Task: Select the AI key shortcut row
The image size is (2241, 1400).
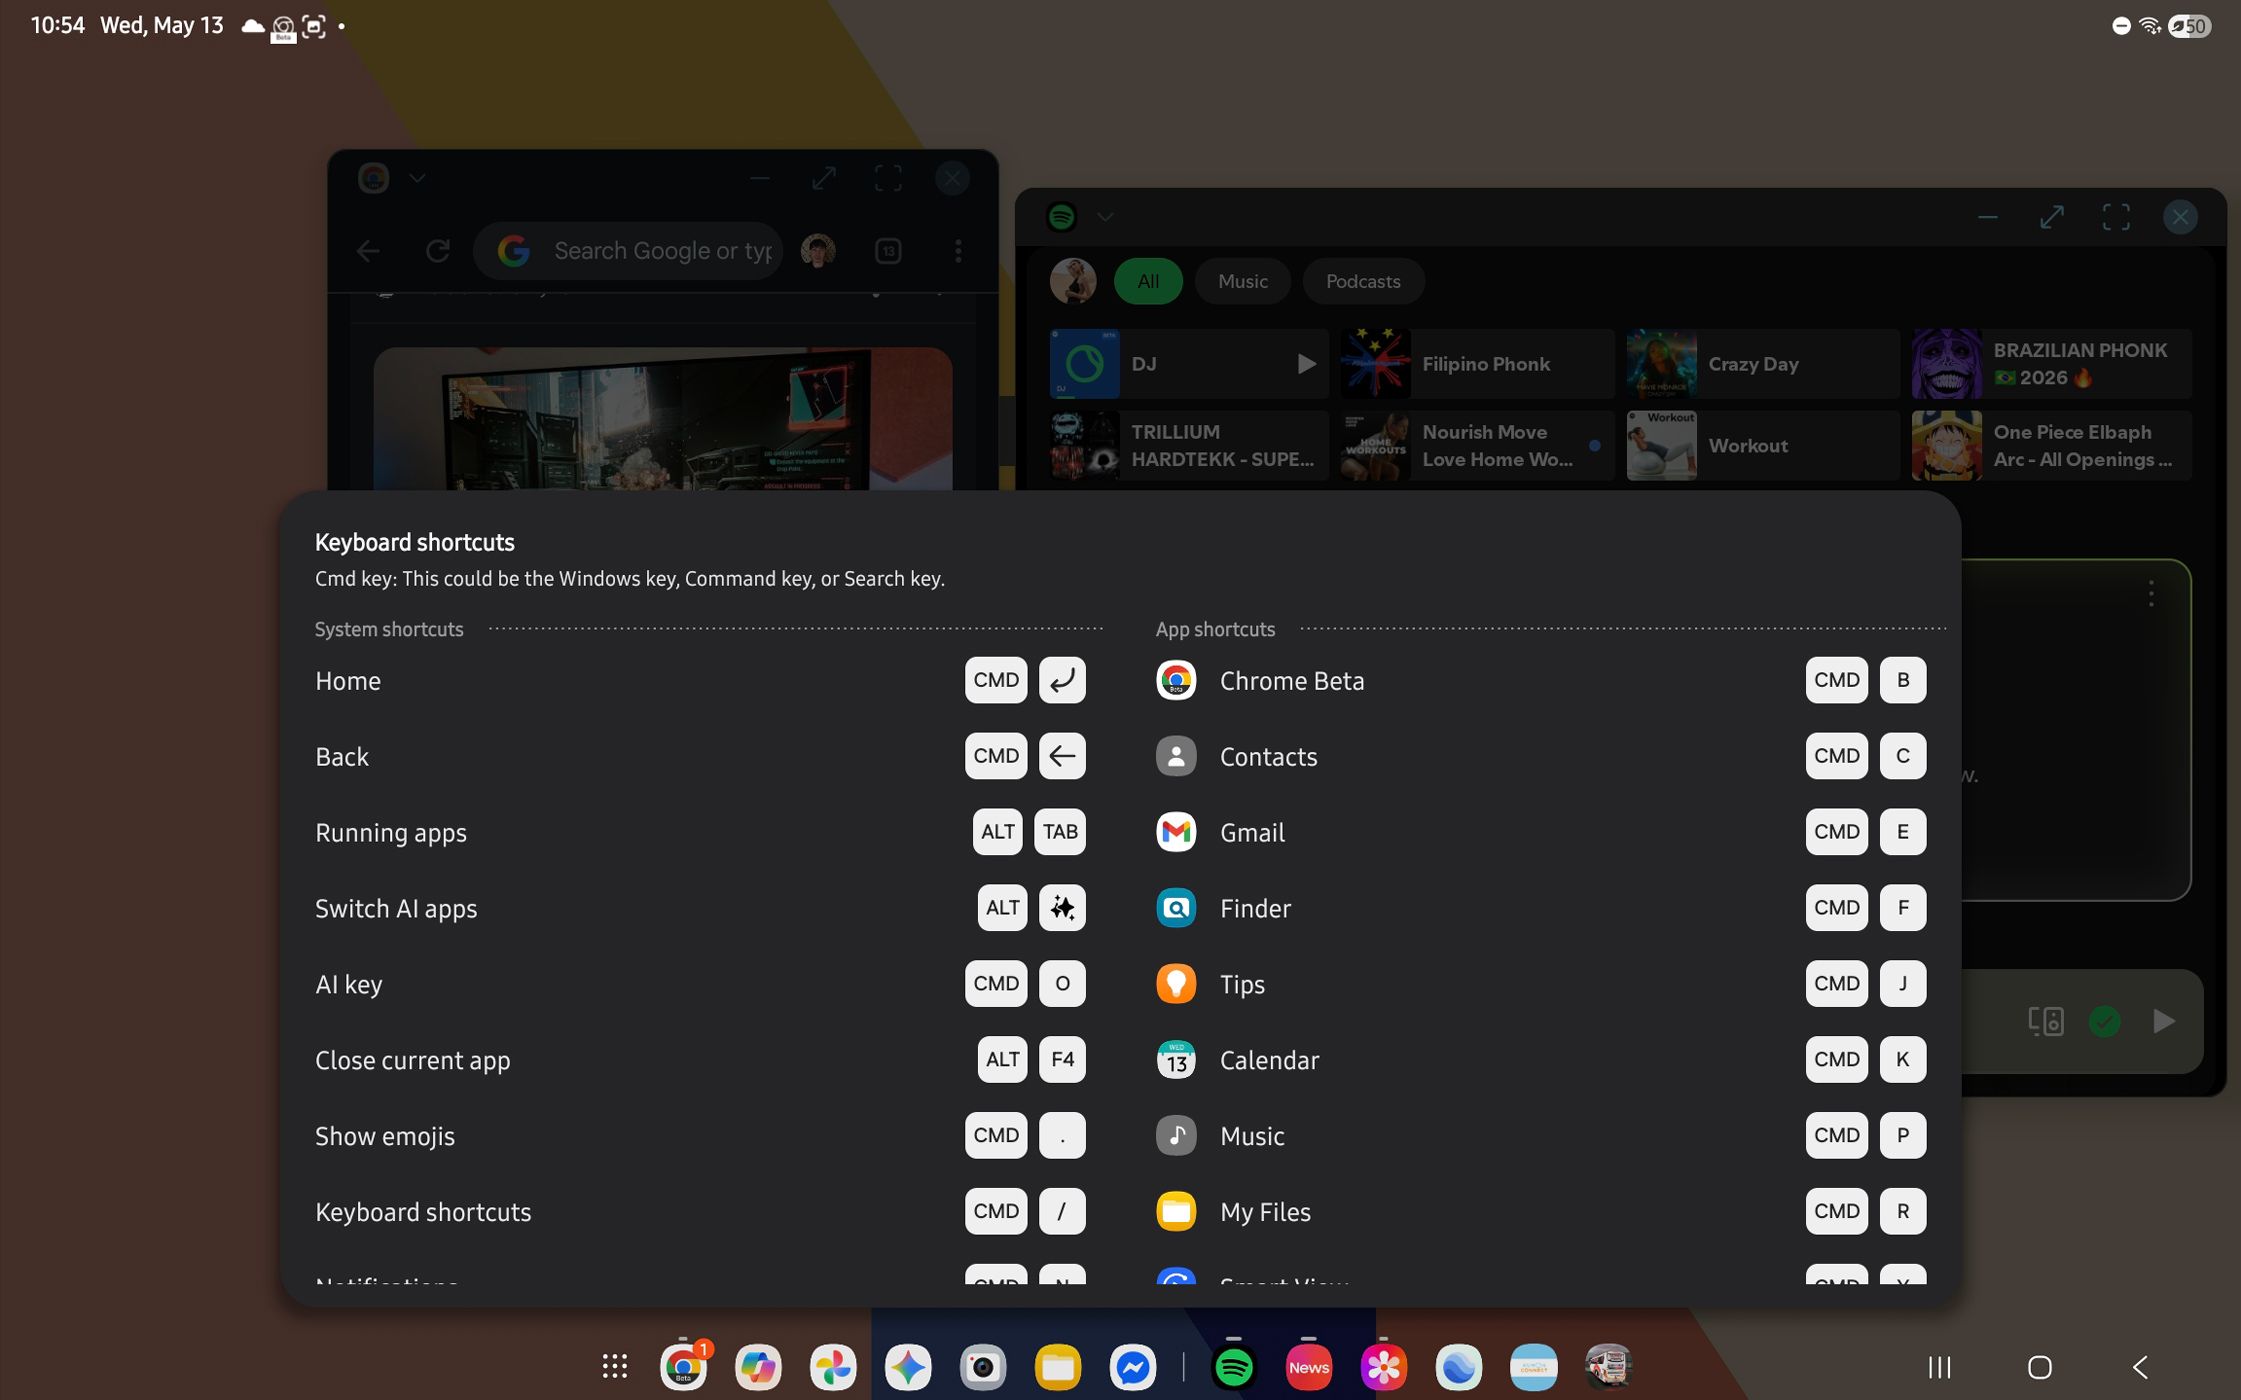Action: click(x=700, y=984)
